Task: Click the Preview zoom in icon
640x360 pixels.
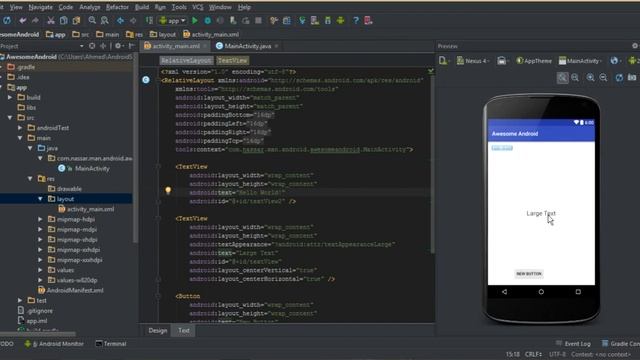Action: click(x=591, y=78)
